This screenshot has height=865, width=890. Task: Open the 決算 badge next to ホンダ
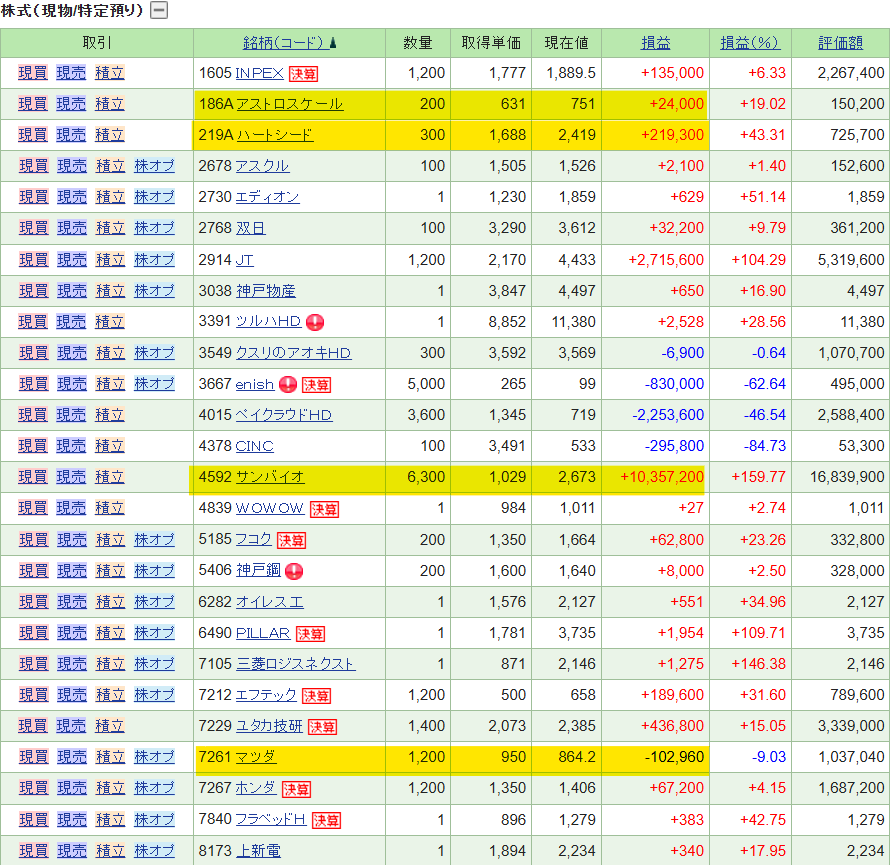pos(296,788)
